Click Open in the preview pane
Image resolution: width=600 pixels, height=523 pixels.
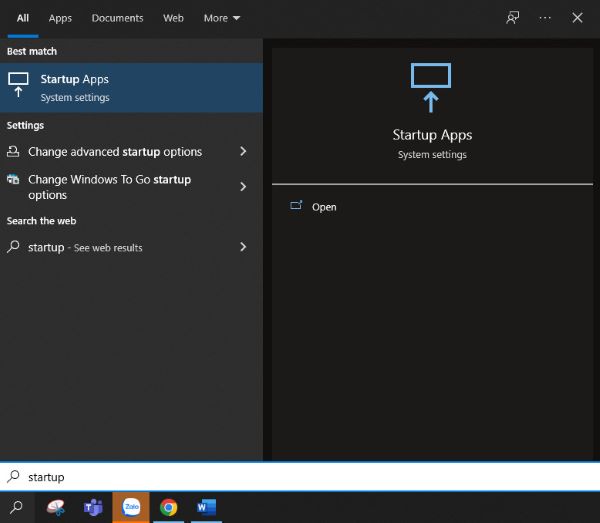pyautogui.click(x=324, y=207)
